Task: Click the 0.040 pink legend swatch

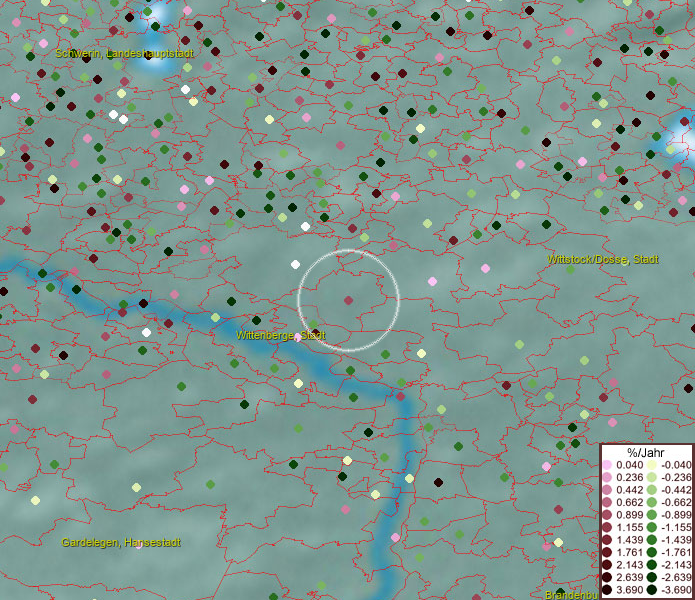Action: coord(607,465)
